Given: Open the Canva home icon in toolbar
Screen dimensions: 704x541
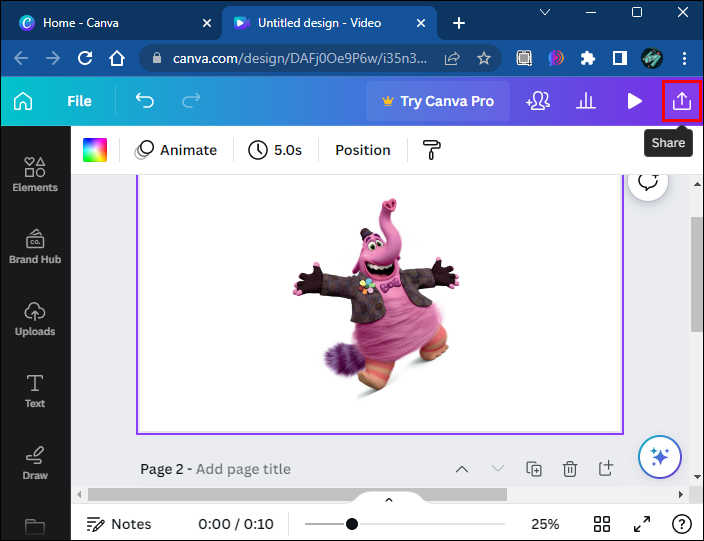Looking at the screenshot, I should coord(23,101).
